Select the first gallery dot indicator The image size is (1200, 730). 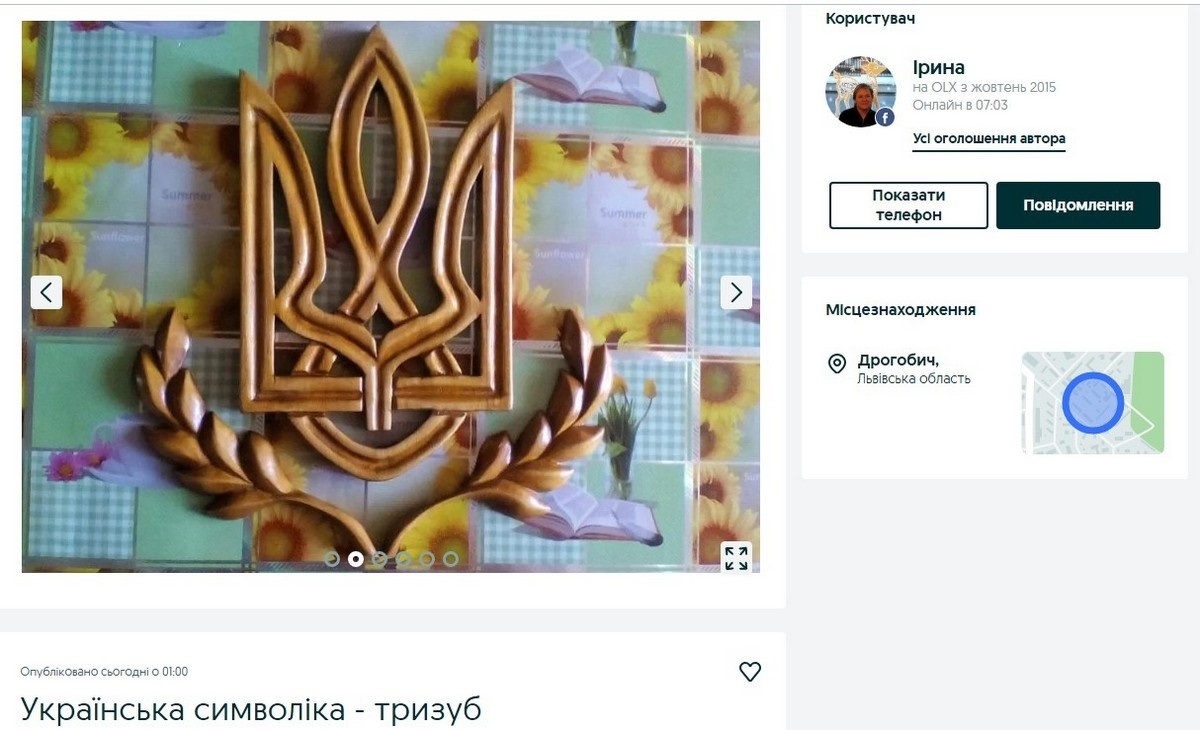pyautogui.click(x=332, y=559)
